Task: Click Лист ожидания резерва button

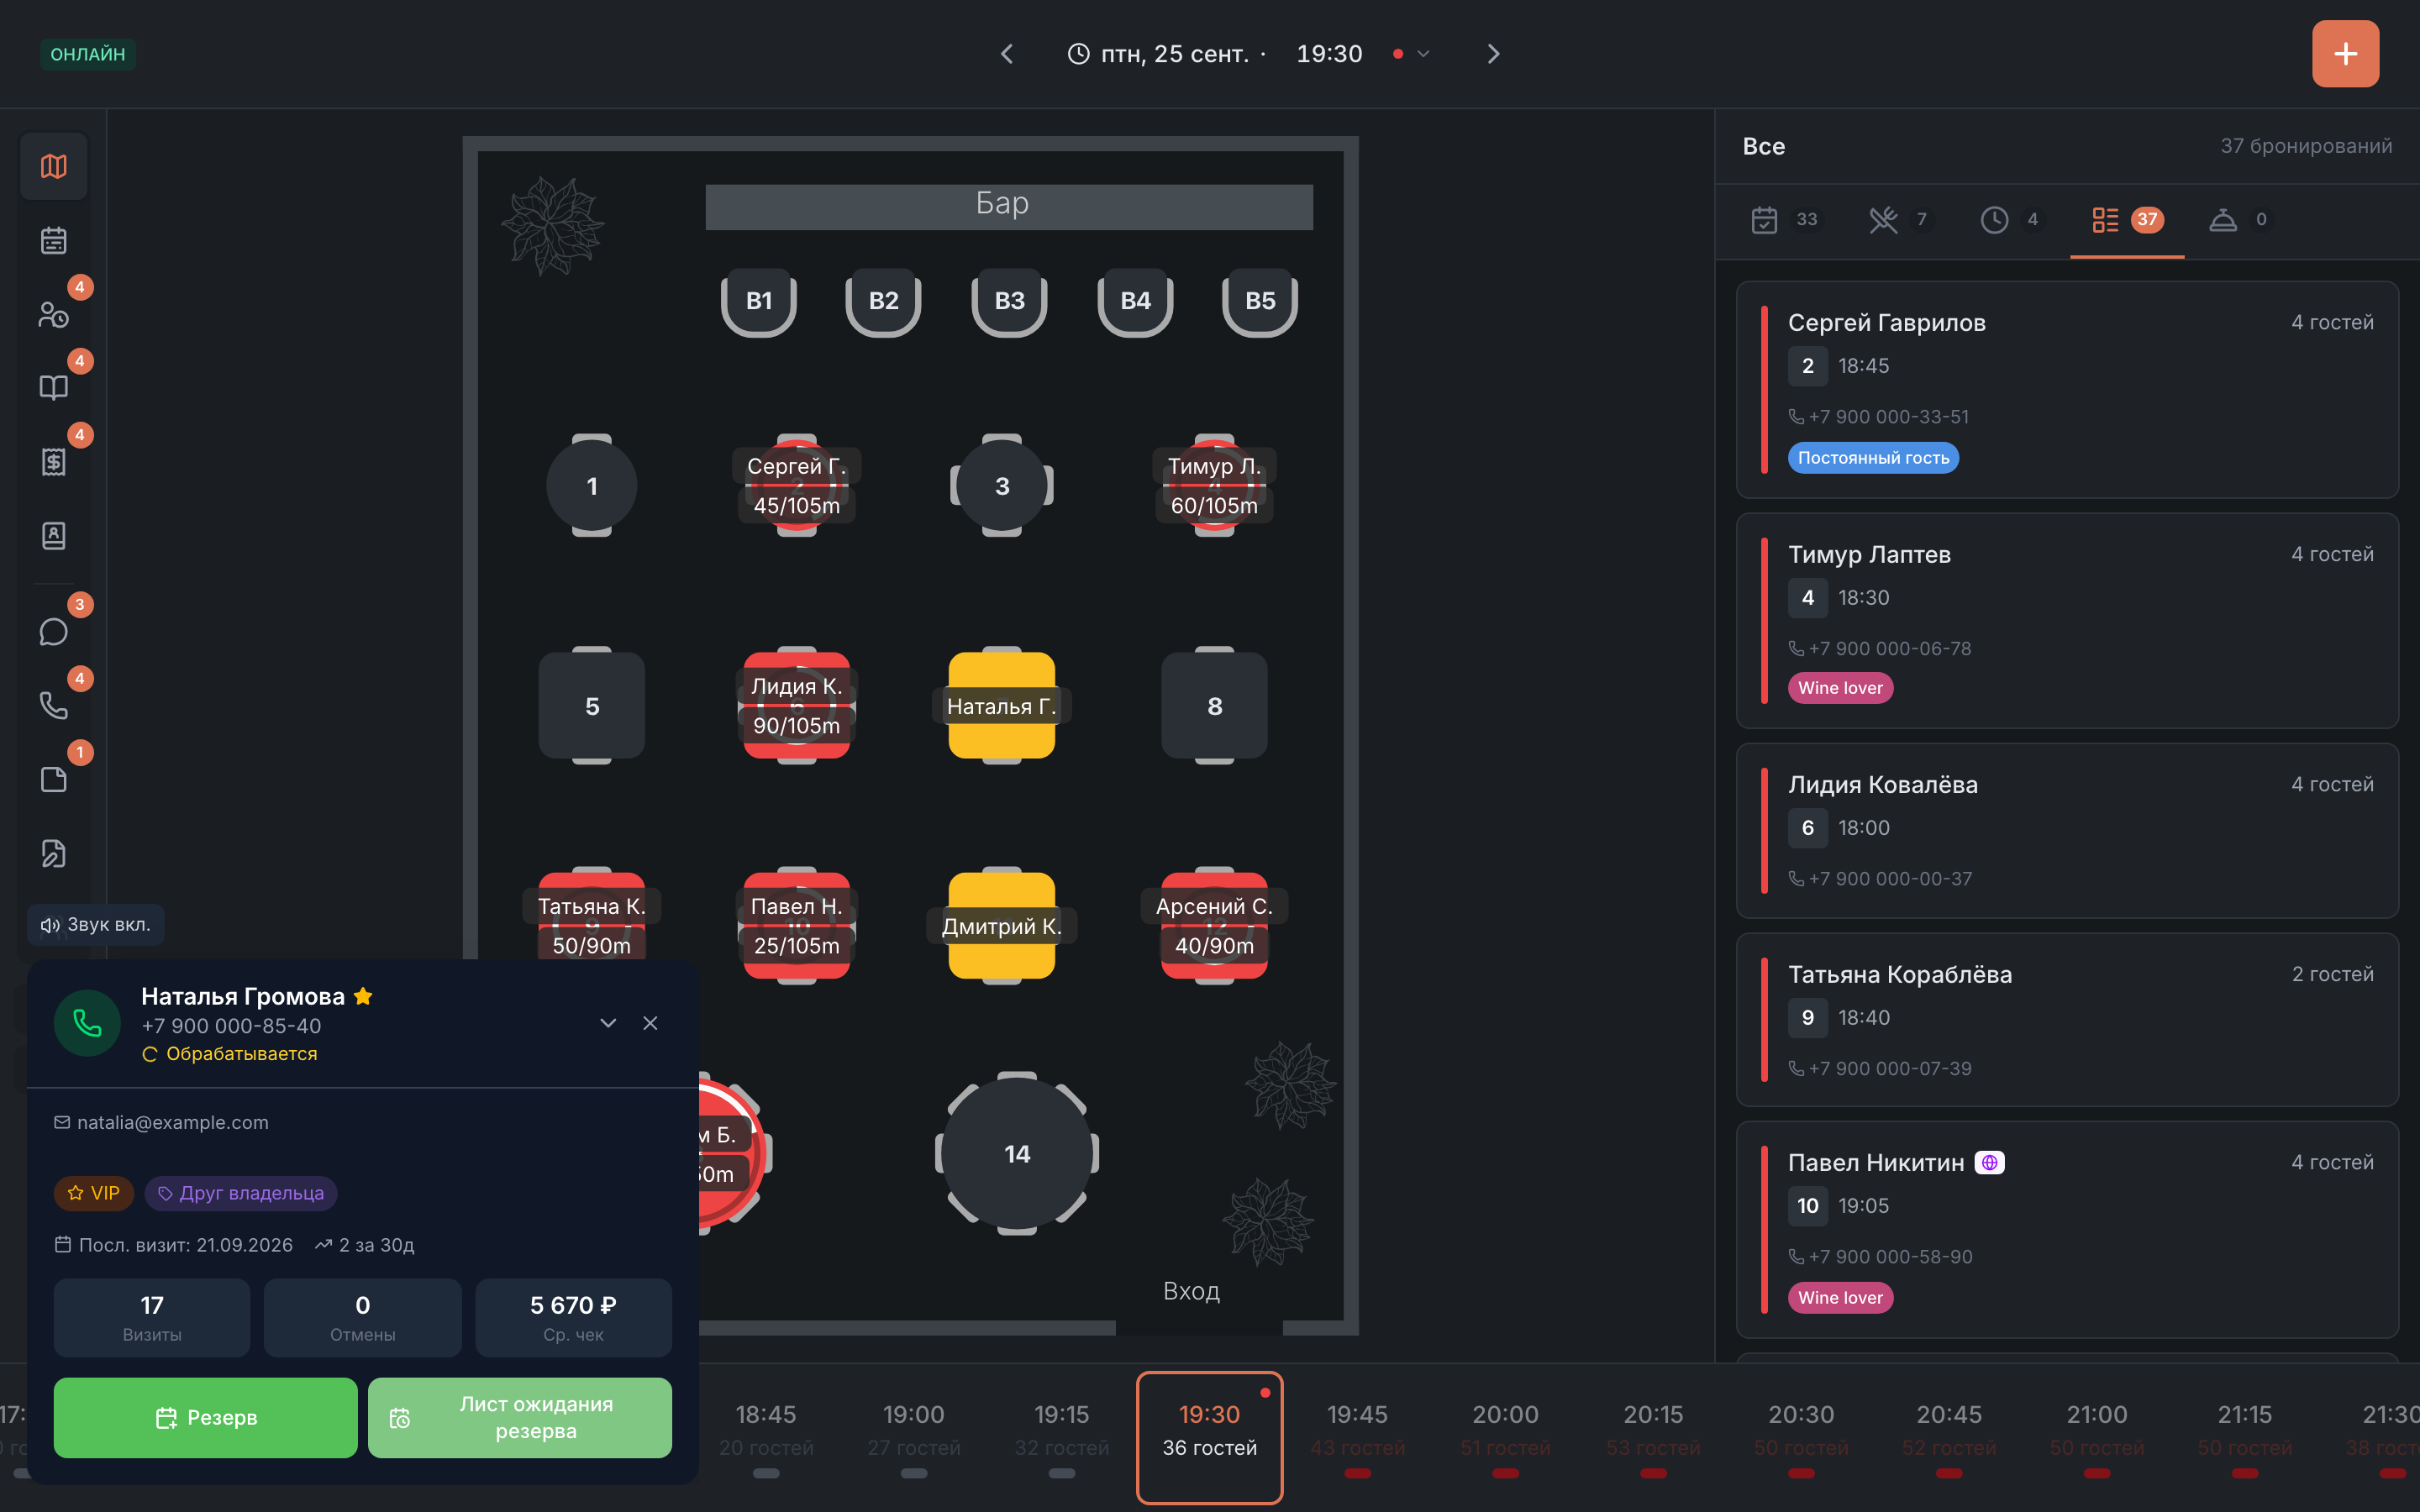Action: [x=520, y=1417]
